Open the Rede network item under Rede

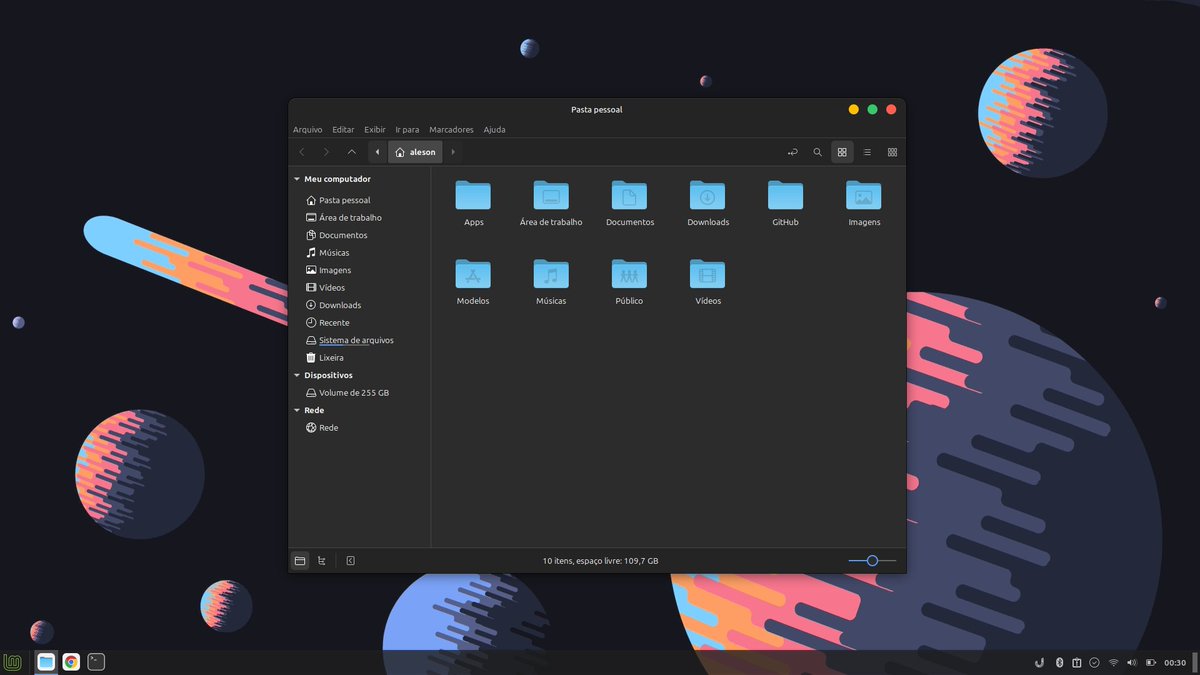360,428
